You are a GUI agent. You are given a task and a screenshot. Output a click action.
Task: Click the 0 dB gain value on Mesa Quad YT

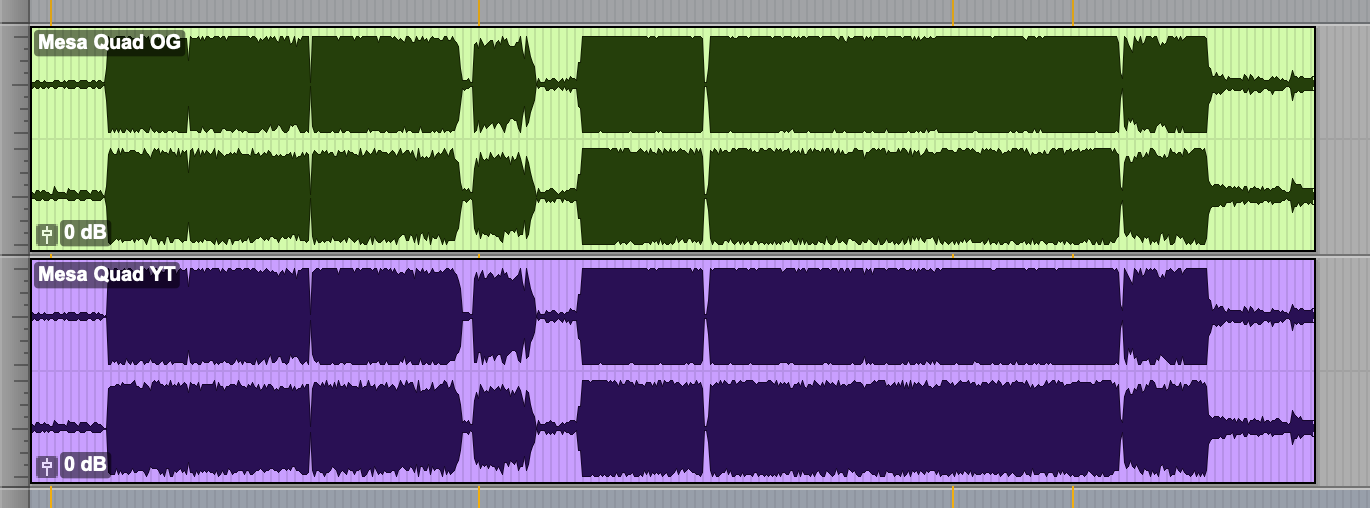[85, 465]
